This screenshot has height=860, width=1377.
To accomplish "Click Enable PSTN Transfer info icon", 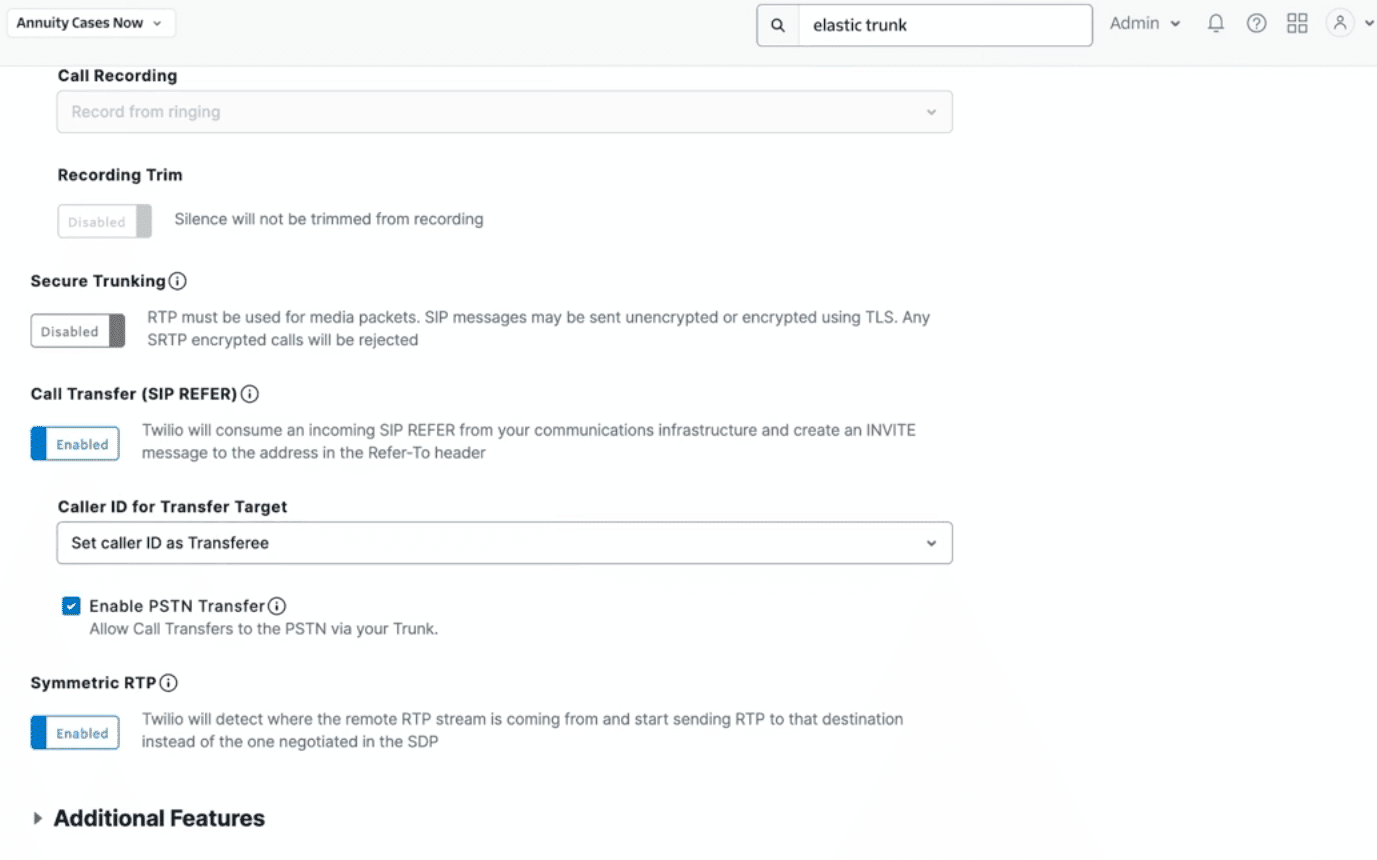I will 277,606.
